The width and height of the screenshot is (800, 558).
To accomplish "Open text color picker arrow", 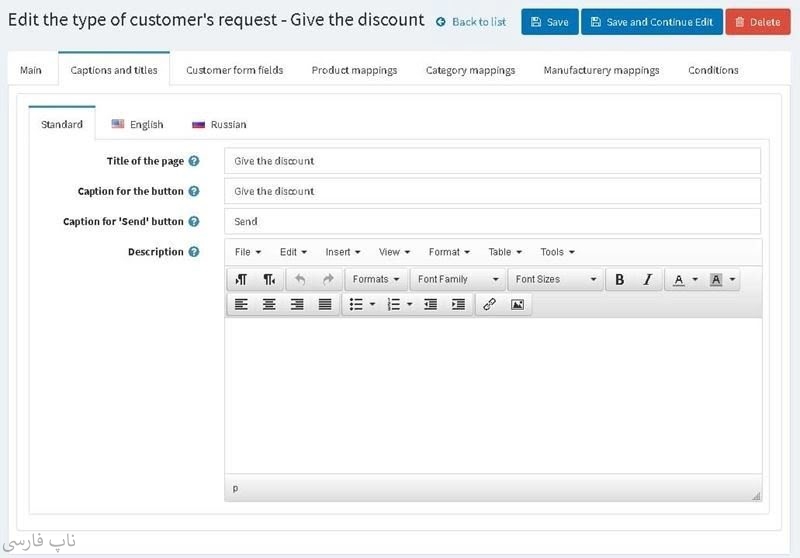I will click(x=695, y=280).
